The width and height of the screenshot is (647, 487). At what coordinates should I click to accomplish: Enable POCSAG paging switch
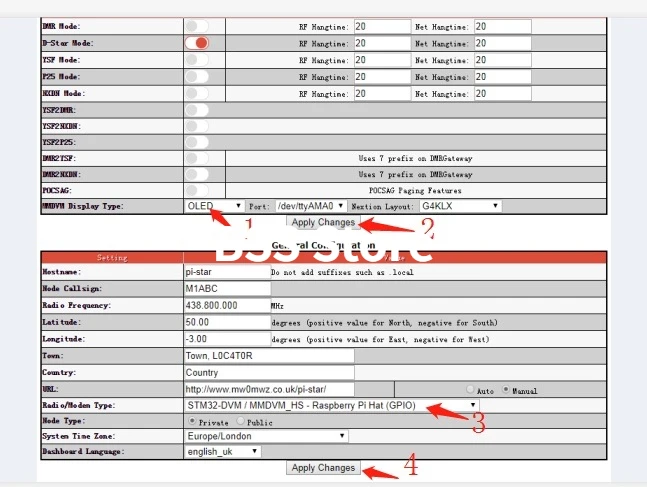(197, 190)
